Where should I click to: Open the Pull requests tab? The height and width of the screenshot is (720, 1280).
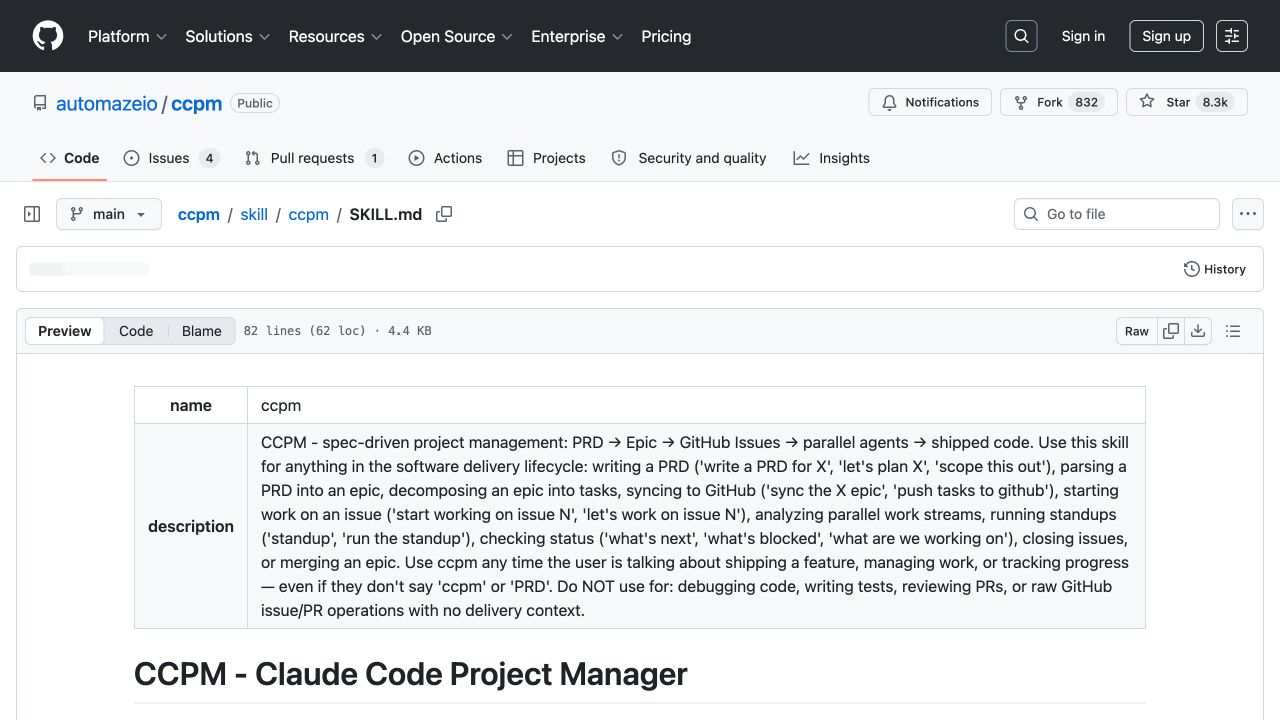coord(314,158)
